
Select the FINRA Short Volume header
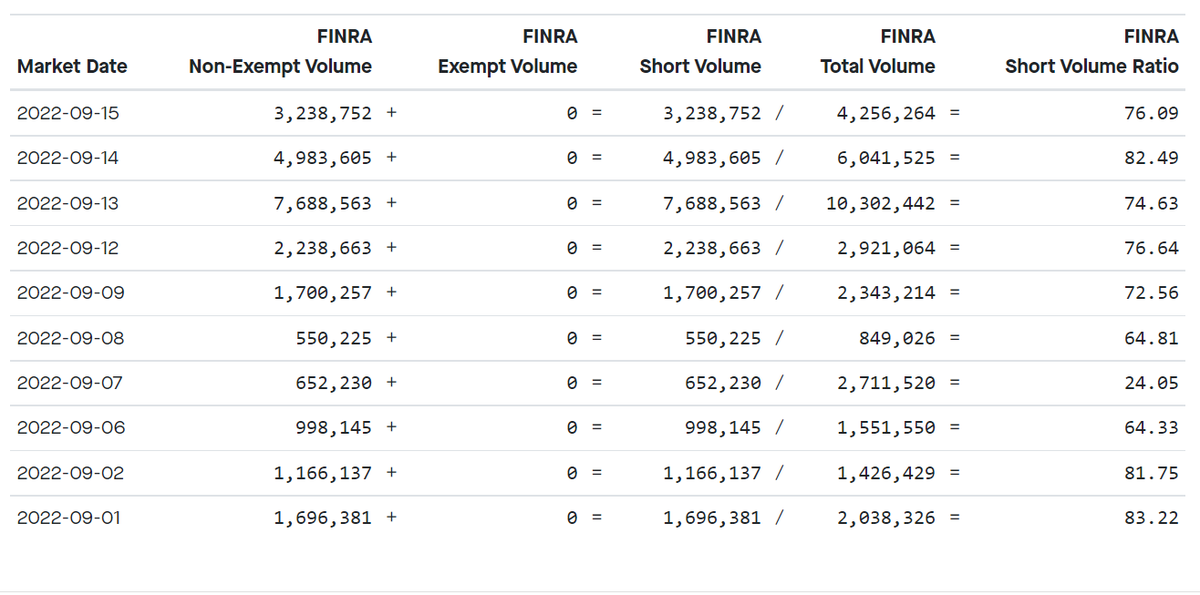coord(700,52)
